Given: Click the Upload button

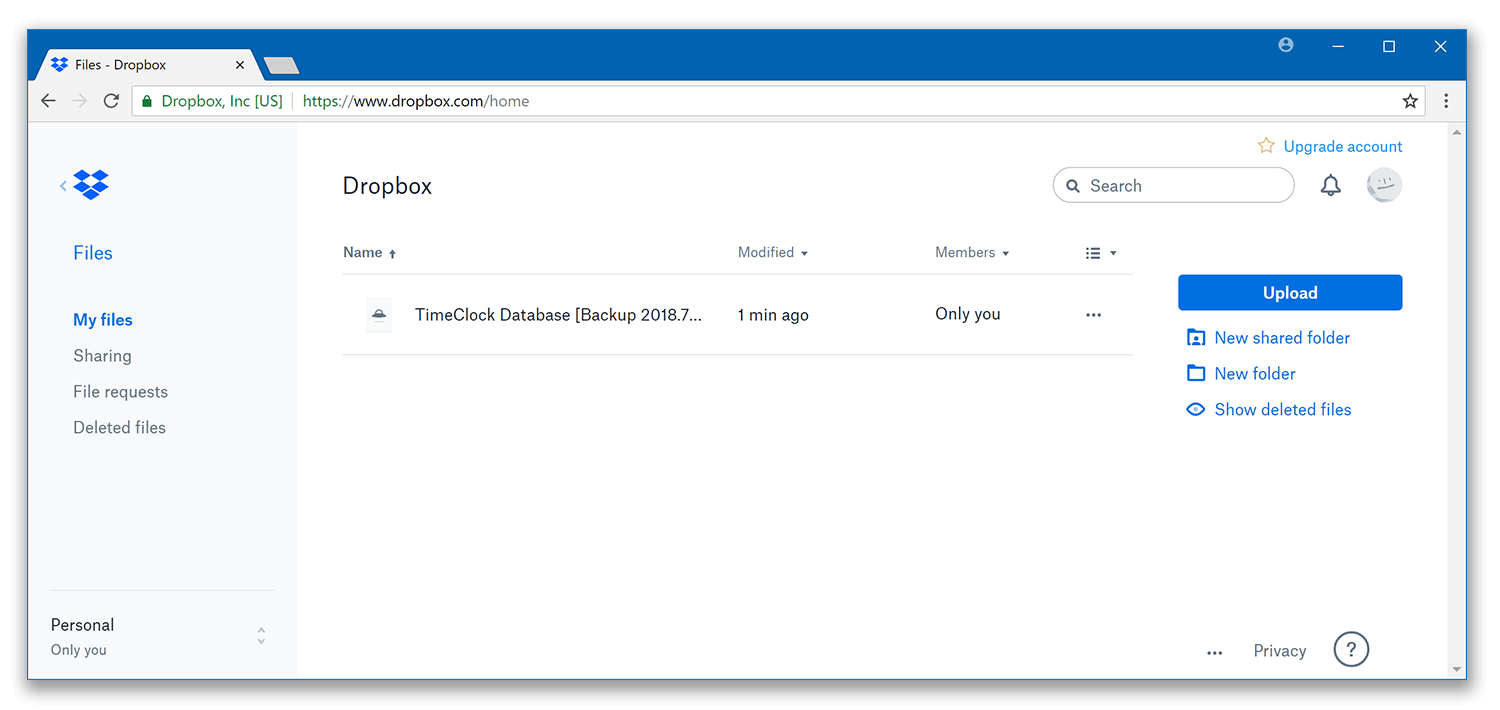Looking at the screenshot, I should coord(1290,293).
